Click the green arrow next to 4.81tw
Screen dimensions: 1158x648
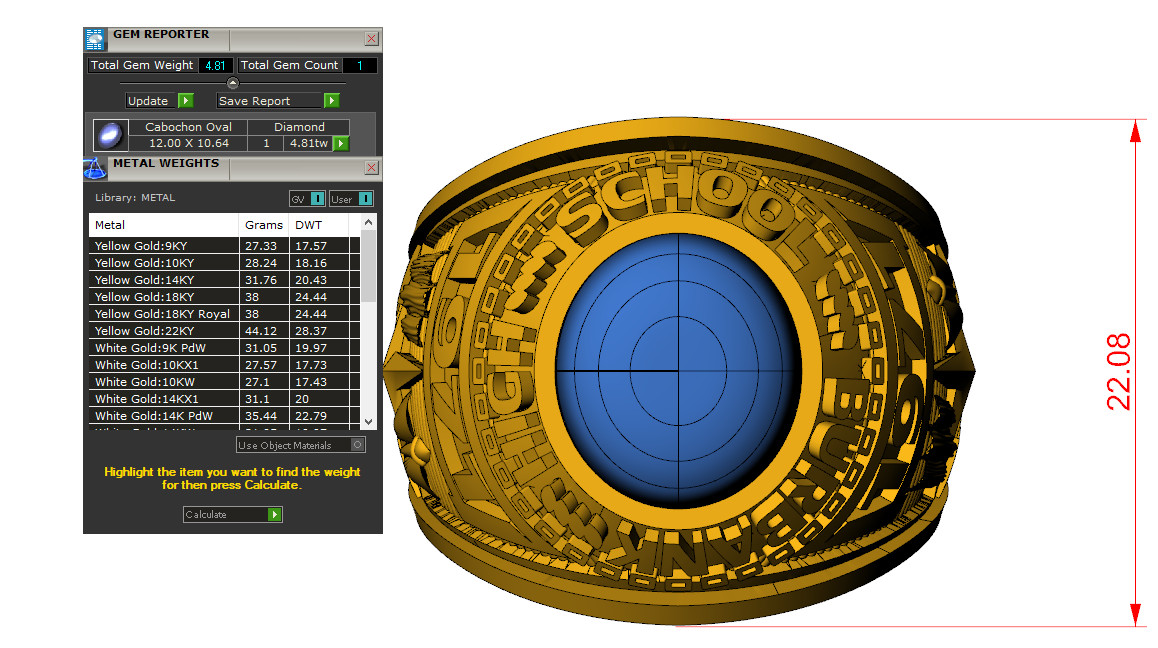coord(341,143)
